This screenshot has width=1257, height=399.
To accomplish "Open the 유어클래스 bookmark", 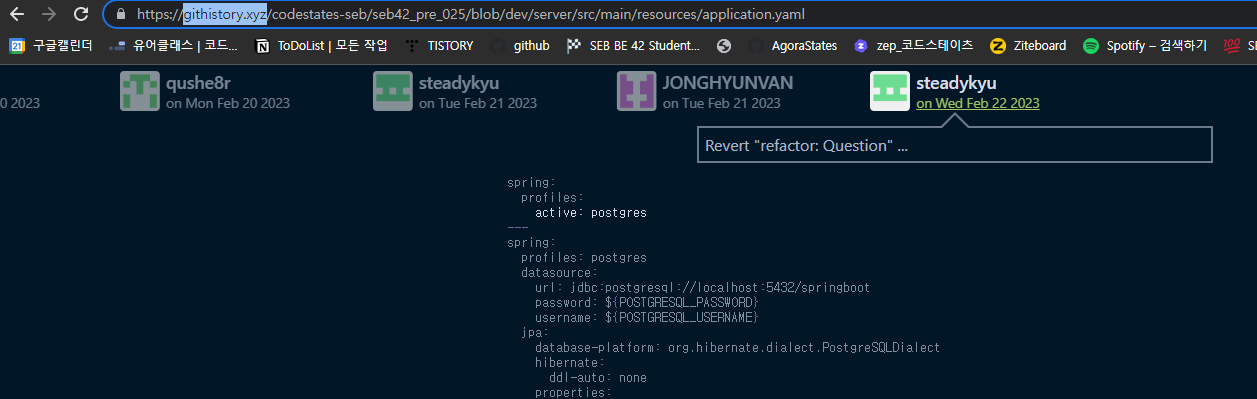I will (x=174, y=45).
